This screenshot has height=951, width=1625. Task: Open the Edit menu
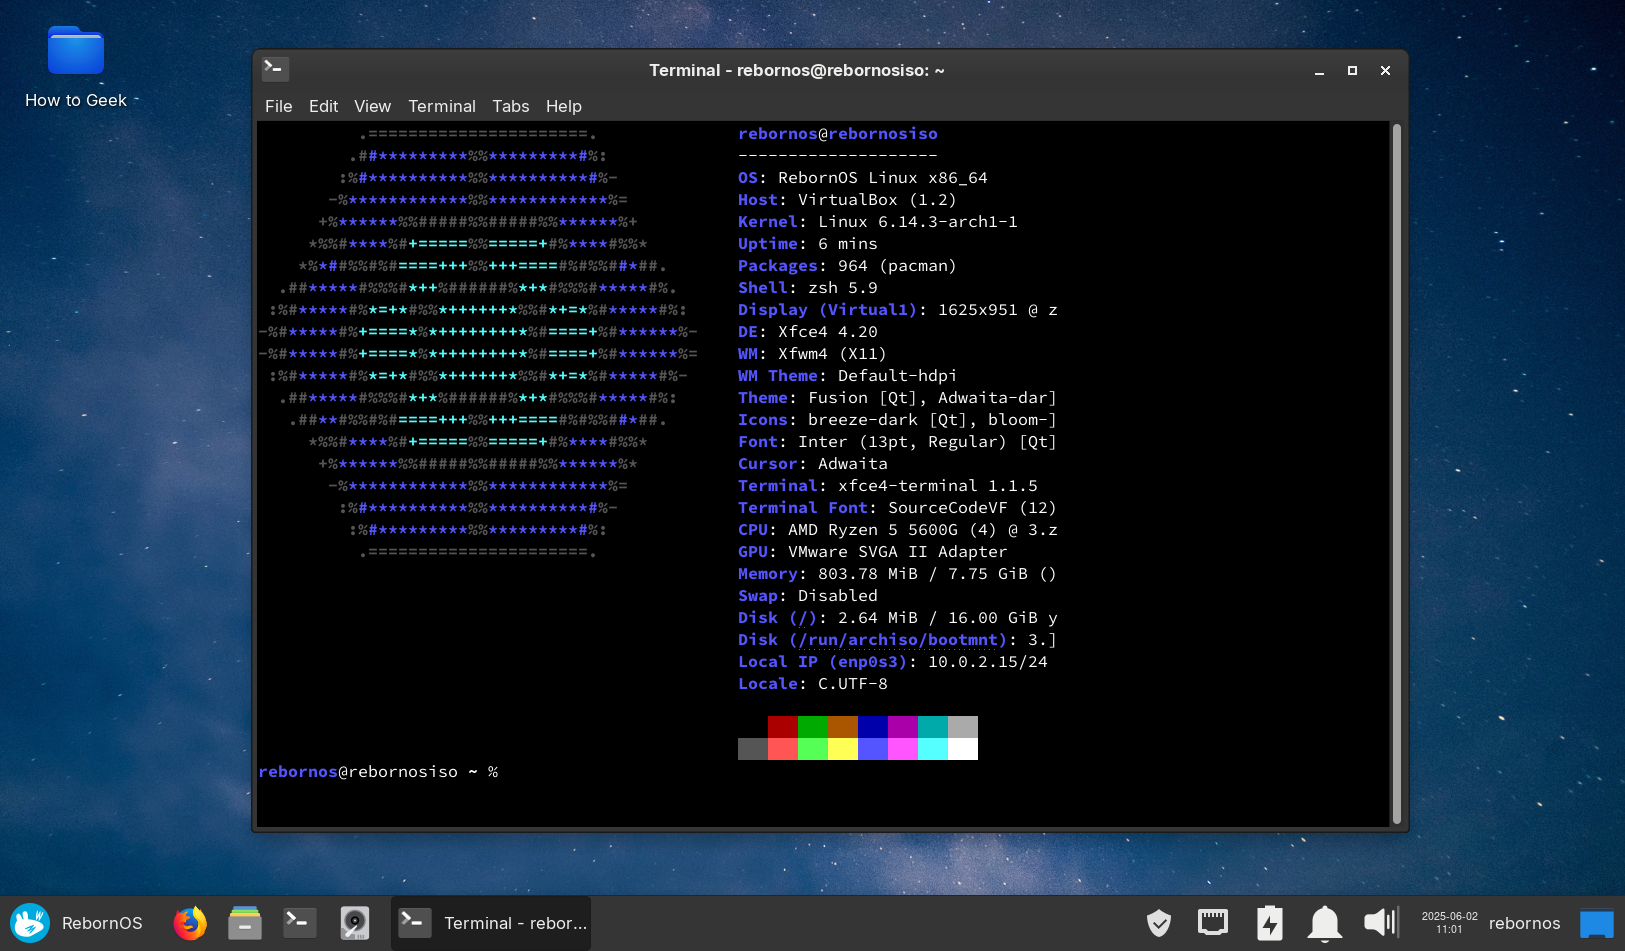(x=323, y=106)
